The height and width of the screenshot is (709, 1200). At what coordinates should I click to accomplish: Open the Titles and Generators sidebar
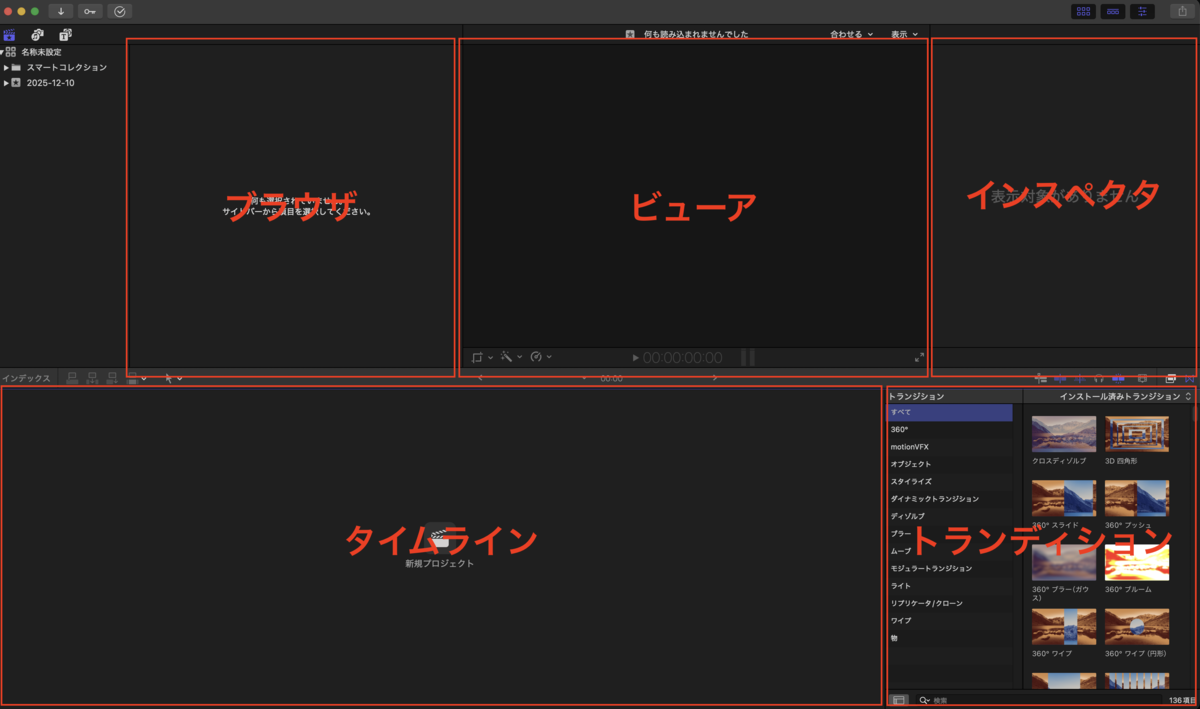point(65,35)
